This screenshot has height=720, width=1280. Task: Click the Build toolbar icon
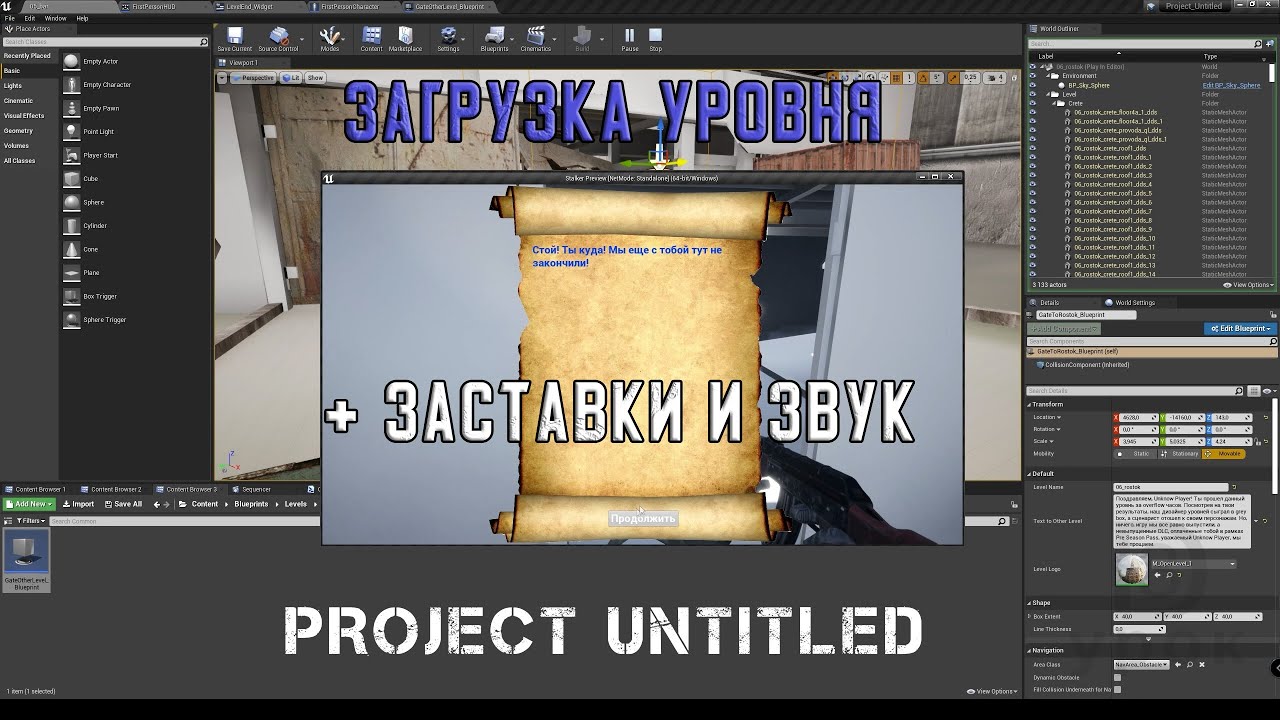click(582, 38)
